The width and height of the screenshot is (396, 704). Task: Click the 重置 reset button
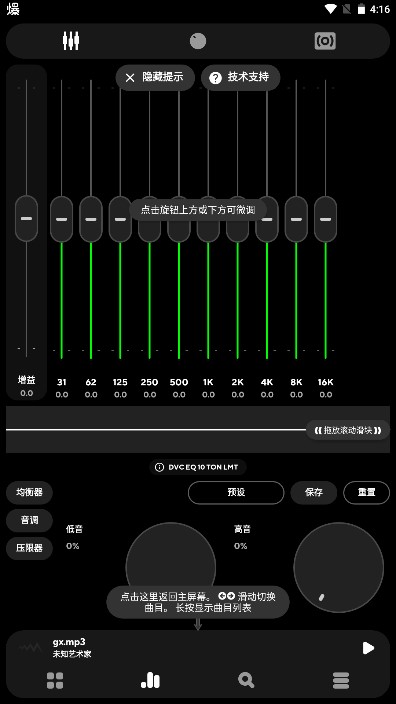[x=366, y=493]
